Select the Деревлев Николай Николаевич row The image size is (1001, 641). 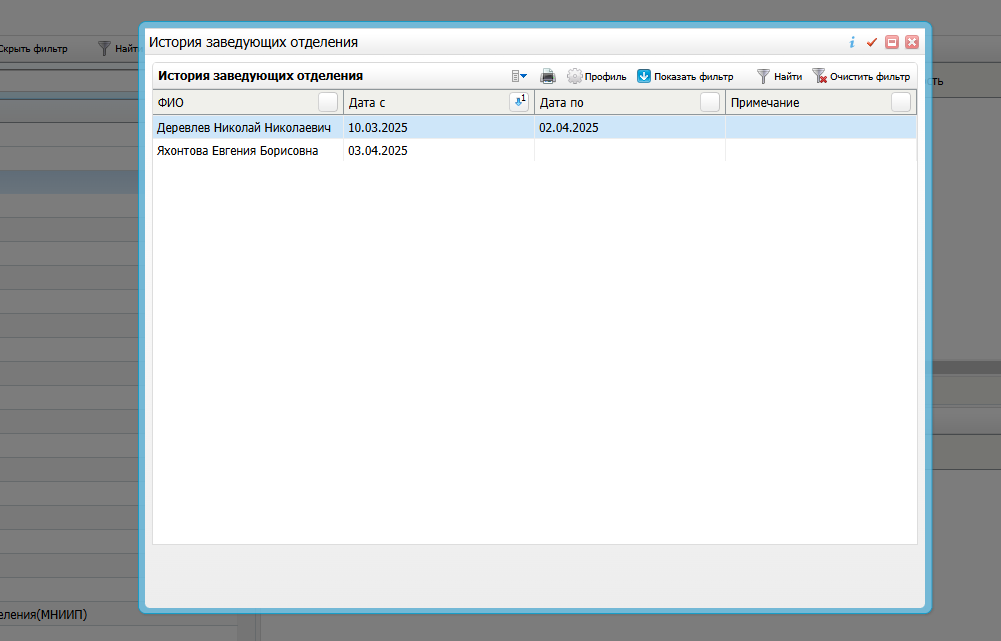(244, 127)
